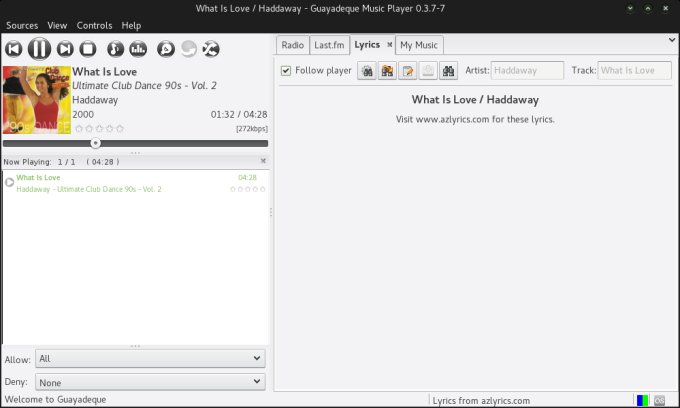Click the audio scrobble search icon
680x408 pixels.
(166, 49)
